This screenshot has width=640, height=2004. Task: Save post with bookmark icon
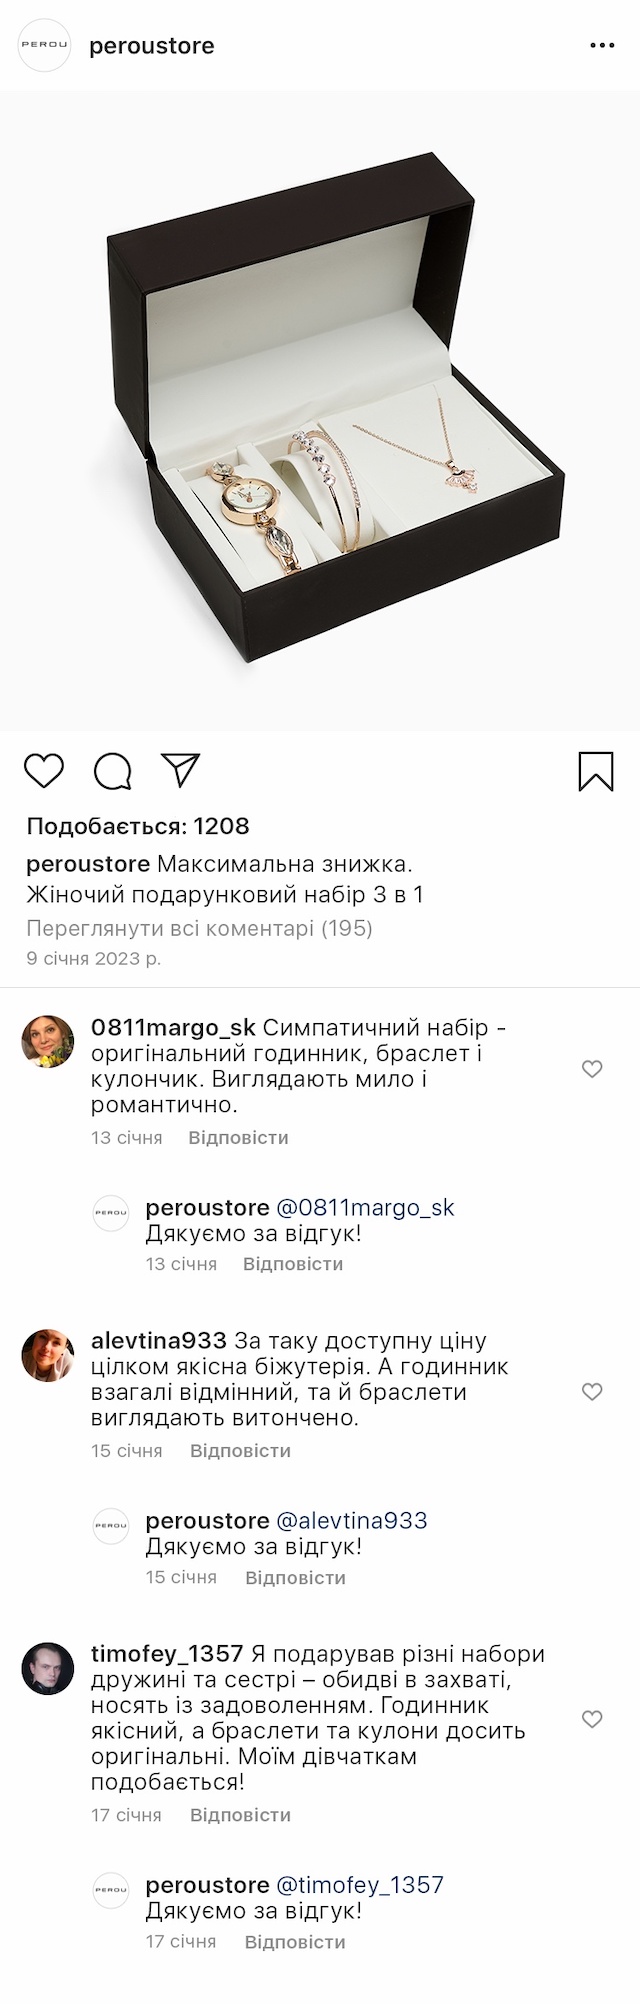596,771
